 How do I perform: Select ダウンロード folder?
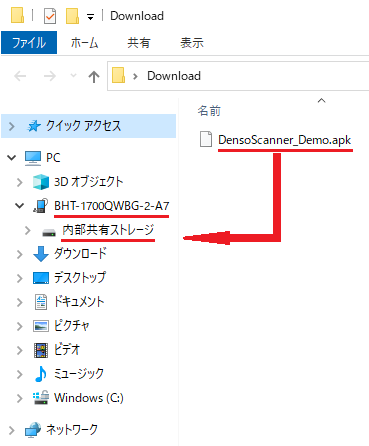point(80,254)
